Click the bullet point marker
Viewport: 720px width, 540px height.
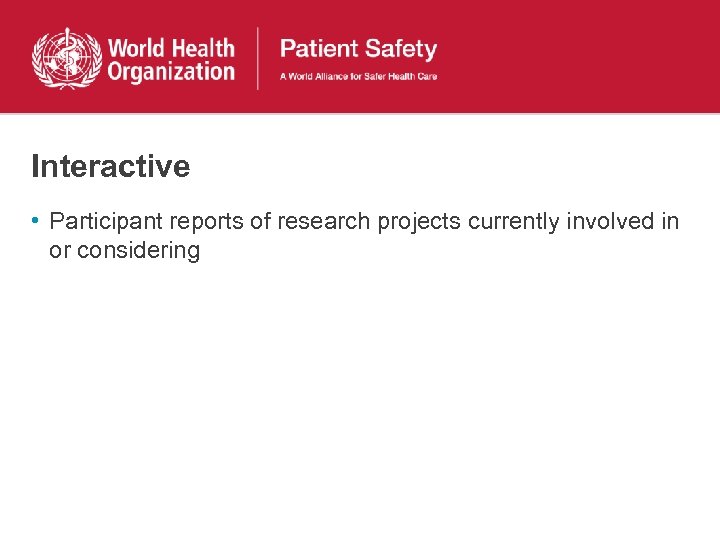[x=35, y=220]
